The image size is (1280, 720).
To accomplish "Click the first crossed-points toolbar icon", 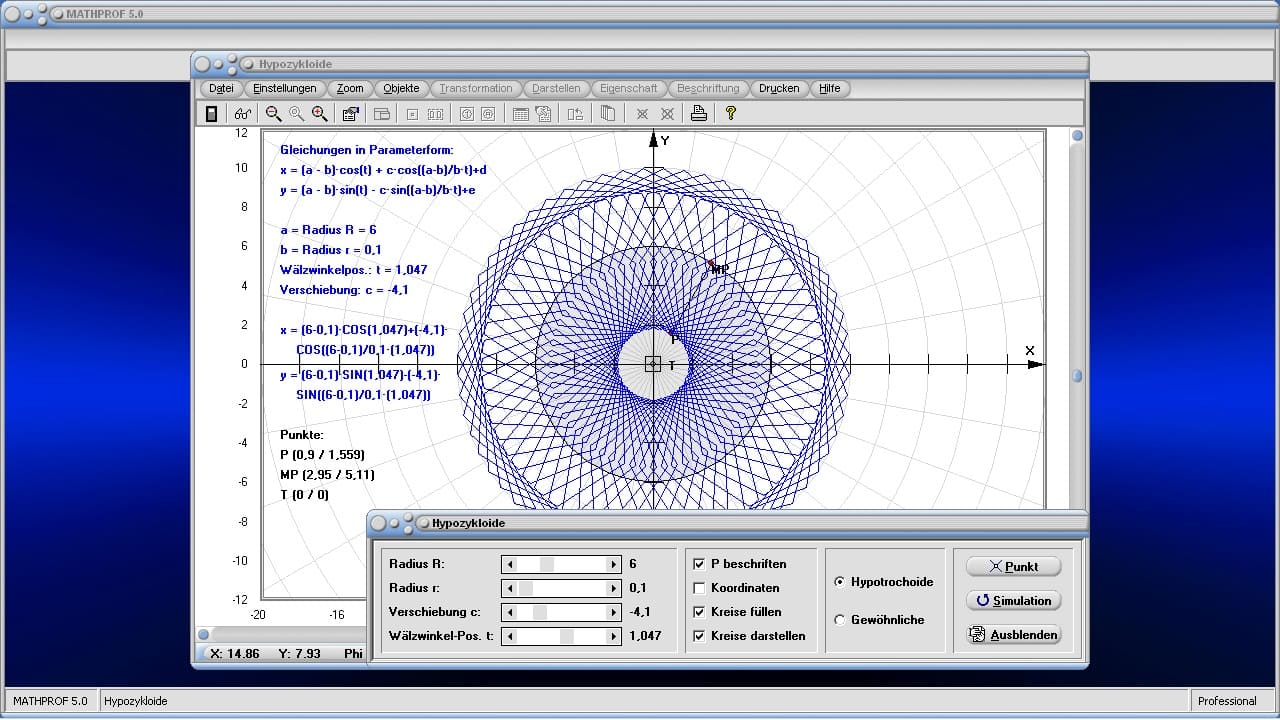I will (643, 114).
